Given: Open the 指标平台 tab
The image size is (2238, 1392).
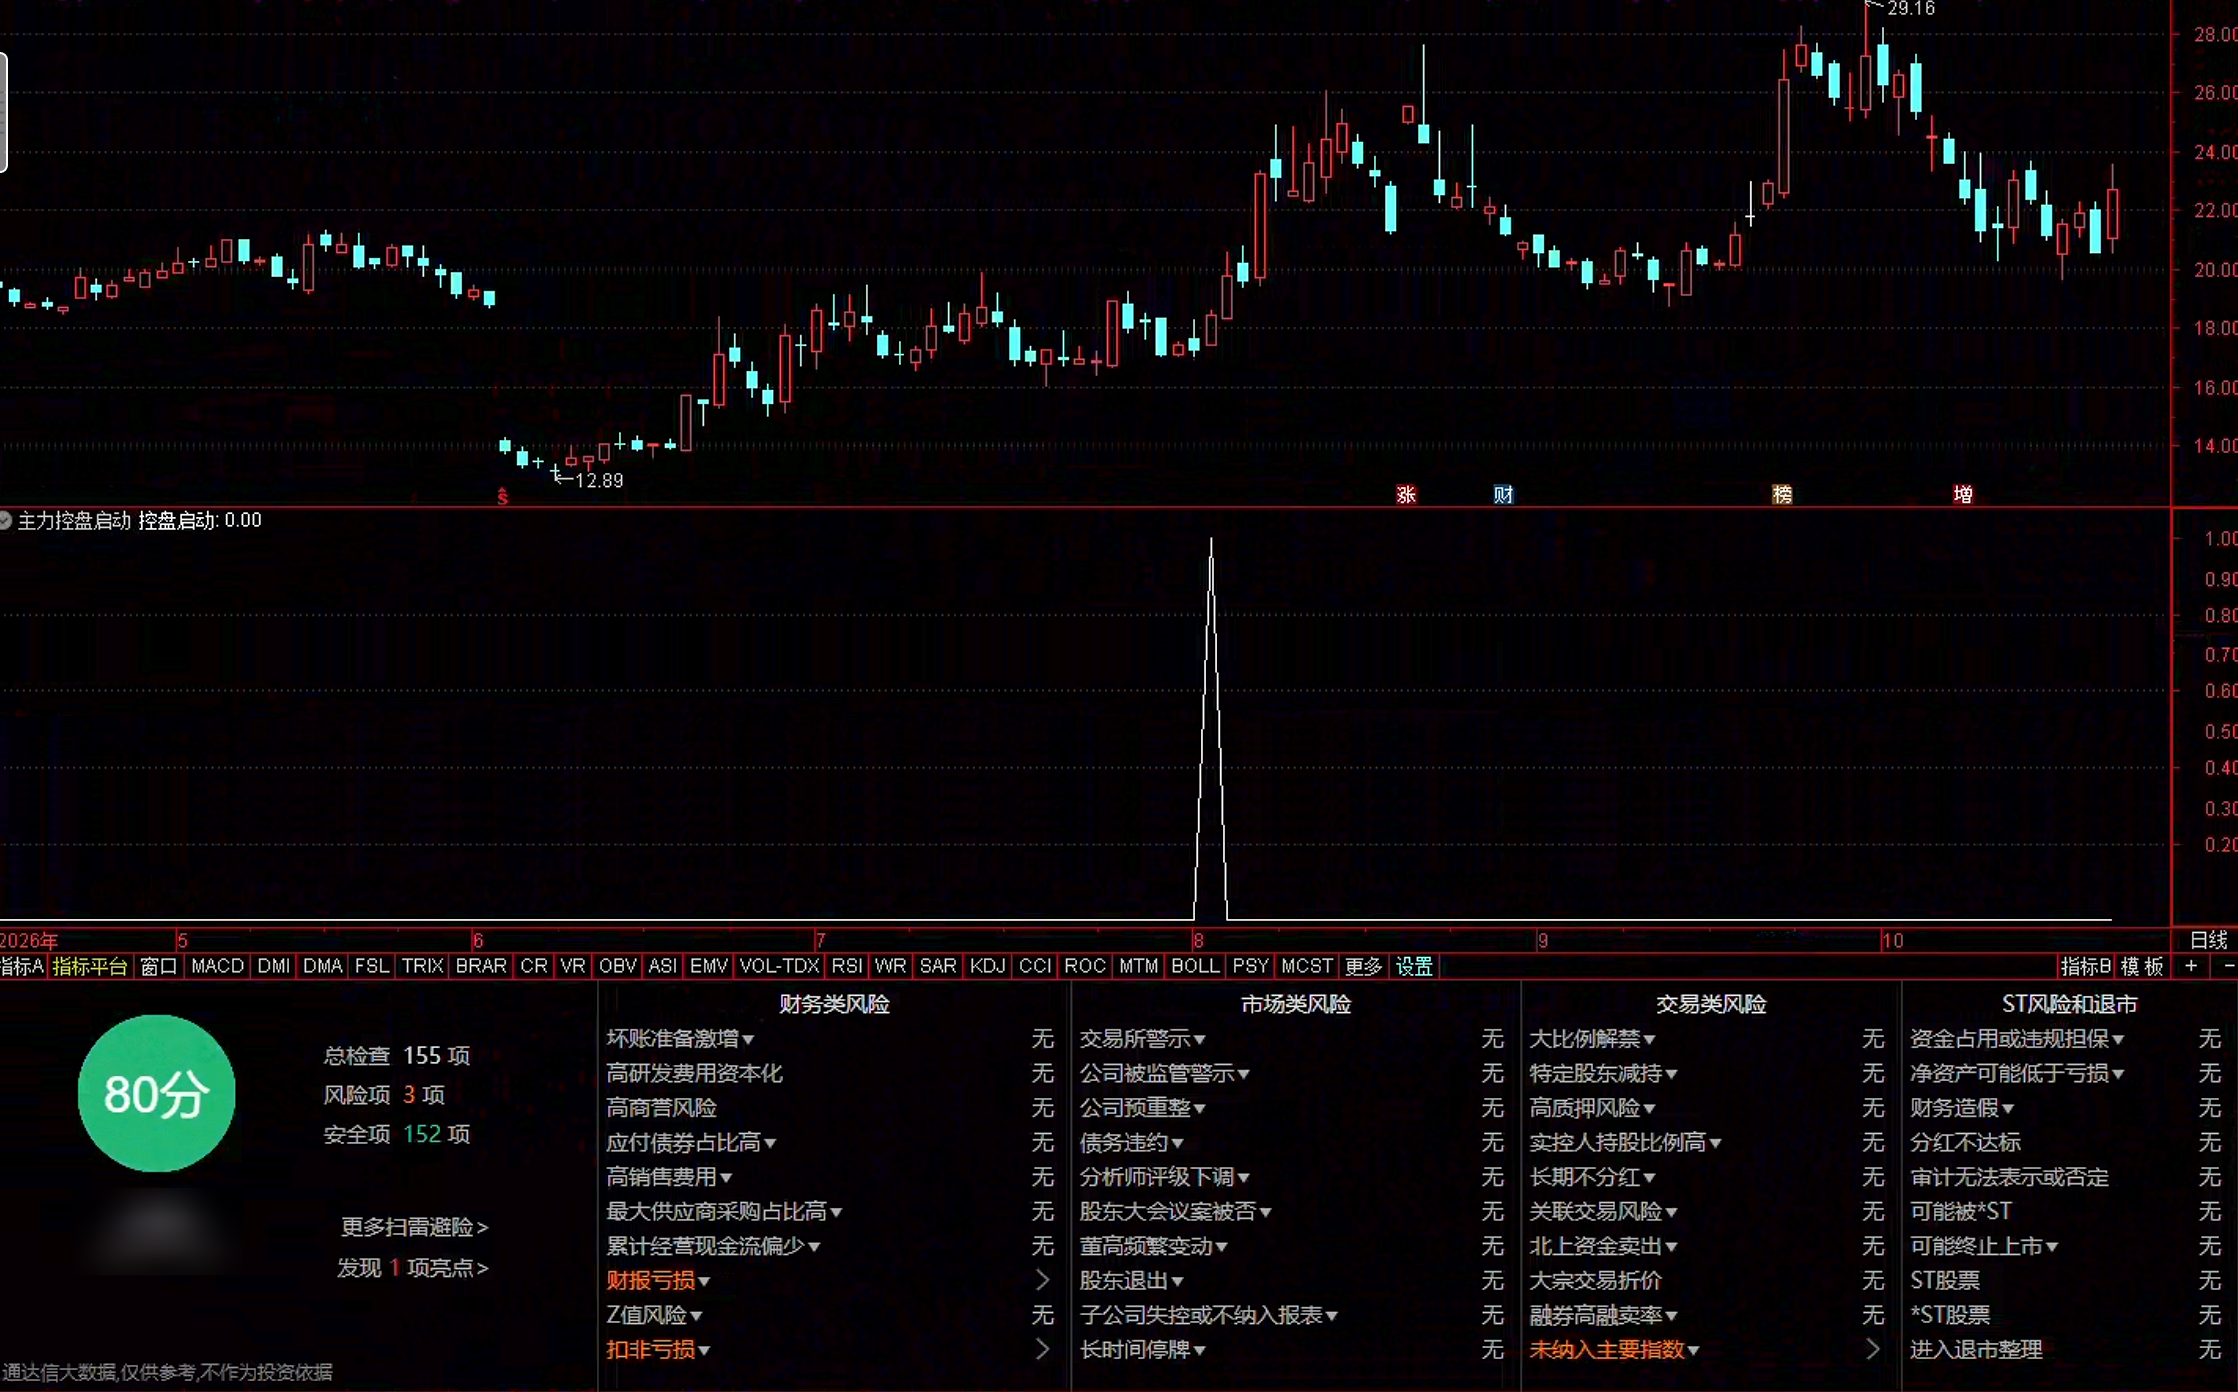Looking at the screenshot, I should pos(90,966).
